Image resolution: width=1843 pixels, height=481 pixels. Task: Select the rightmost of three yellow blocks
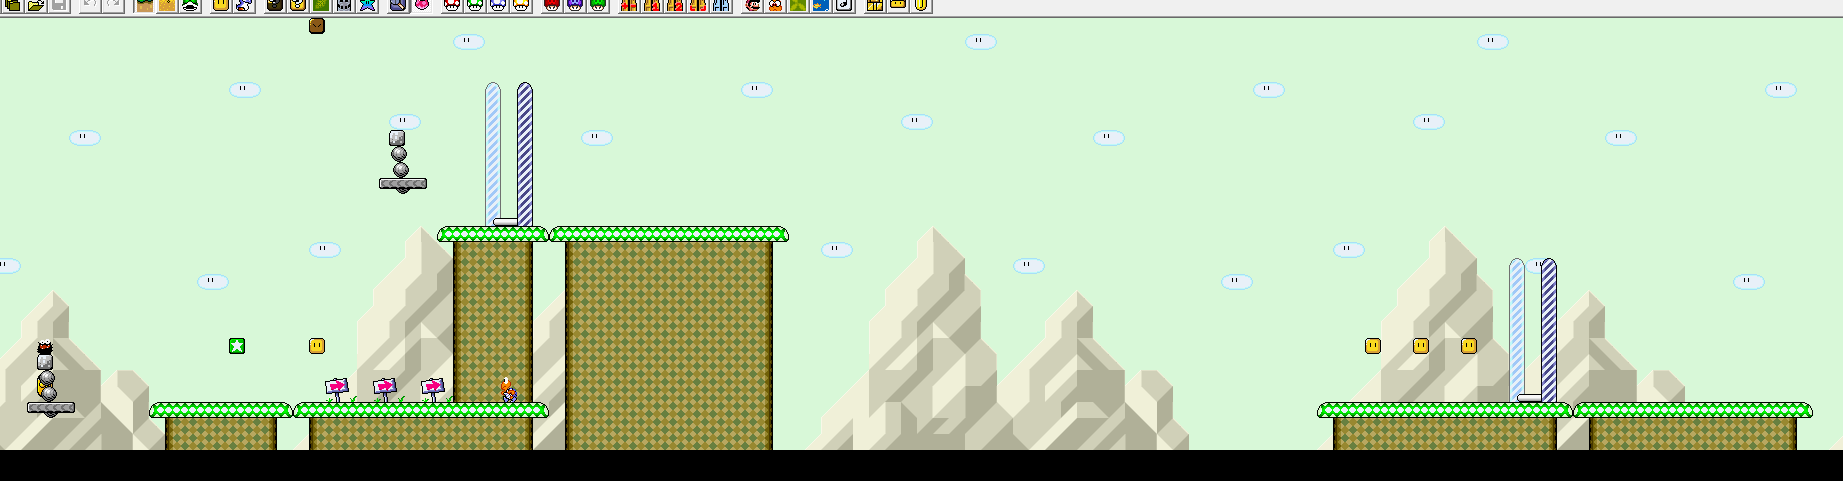pyautogui.click(x=1469, y=346)
